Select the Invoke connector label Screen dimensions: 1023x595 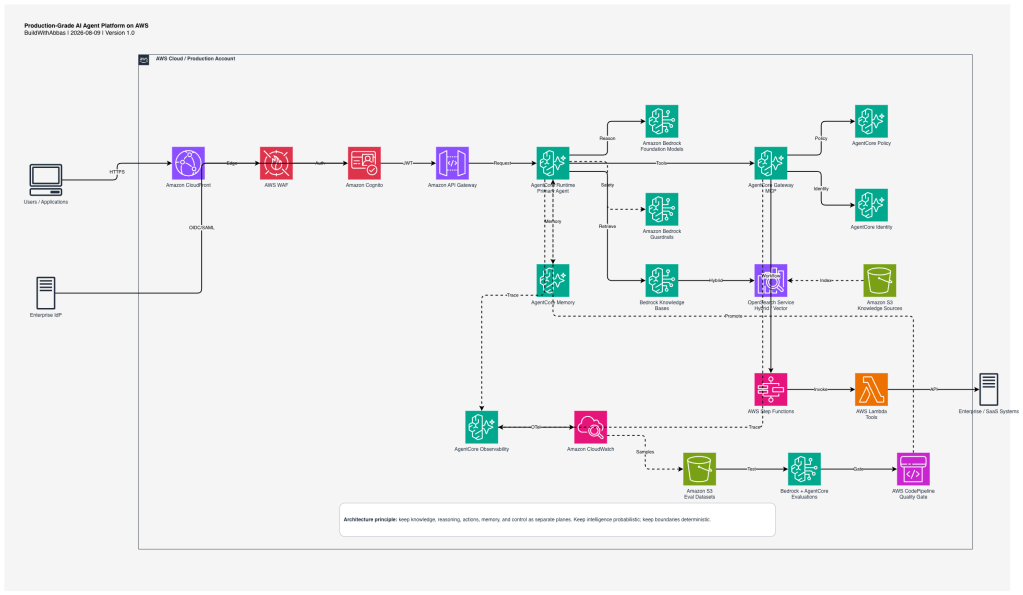821,389
